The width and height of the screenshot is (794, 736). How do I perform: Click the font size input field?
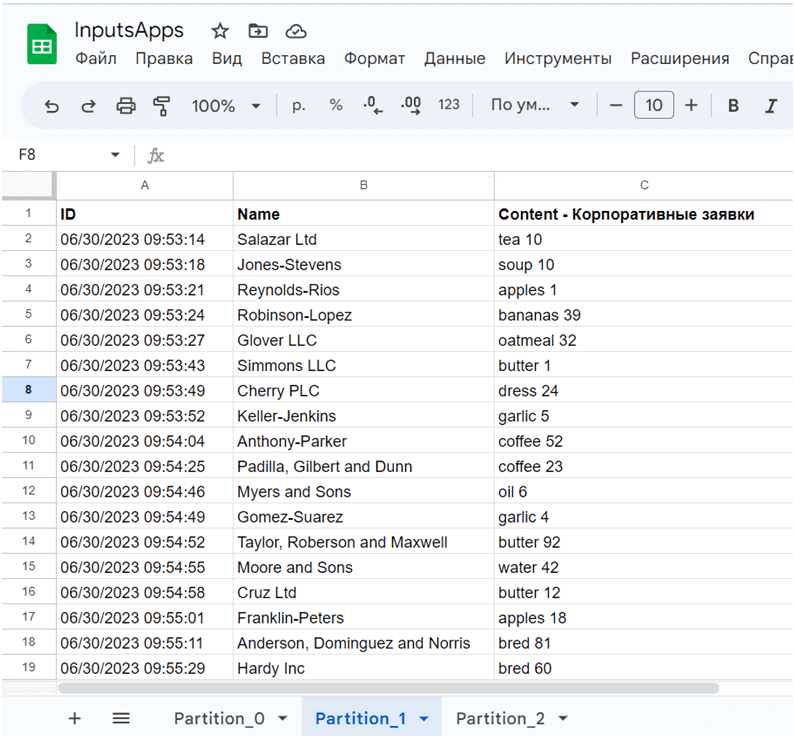pyautogui.click(x=654, y=105)
